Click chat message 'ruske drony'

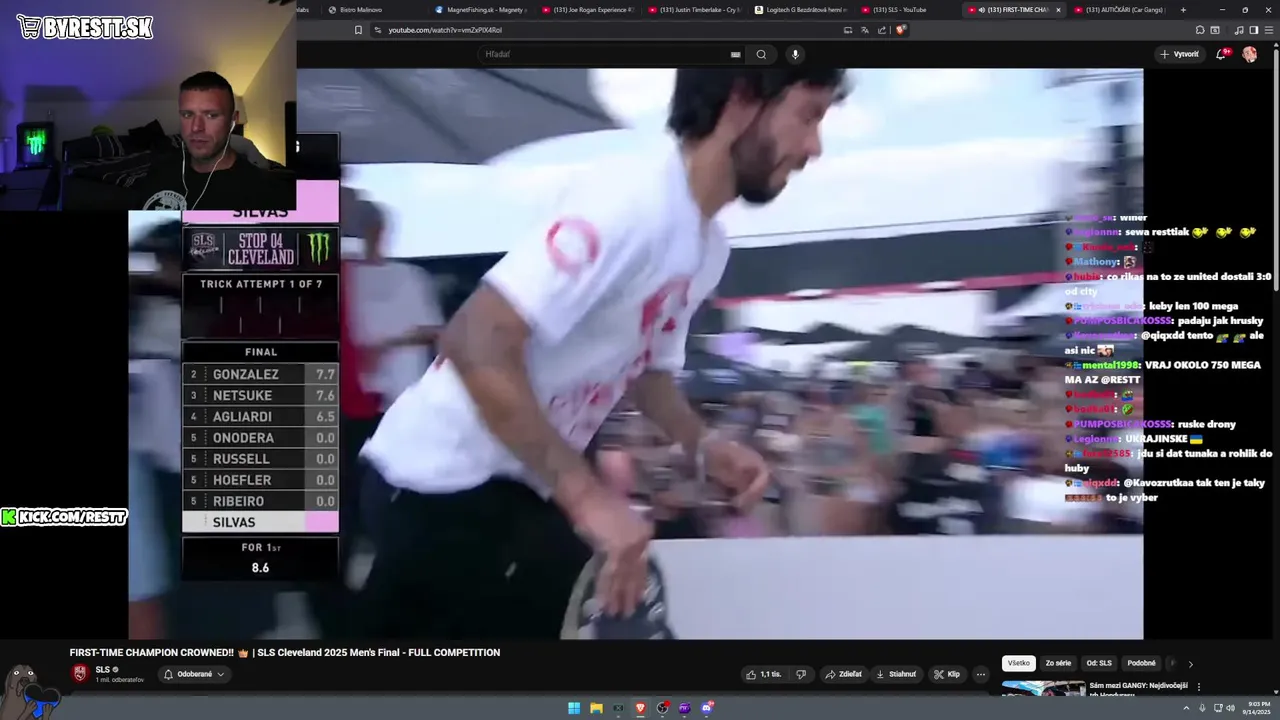(1205, 423)
